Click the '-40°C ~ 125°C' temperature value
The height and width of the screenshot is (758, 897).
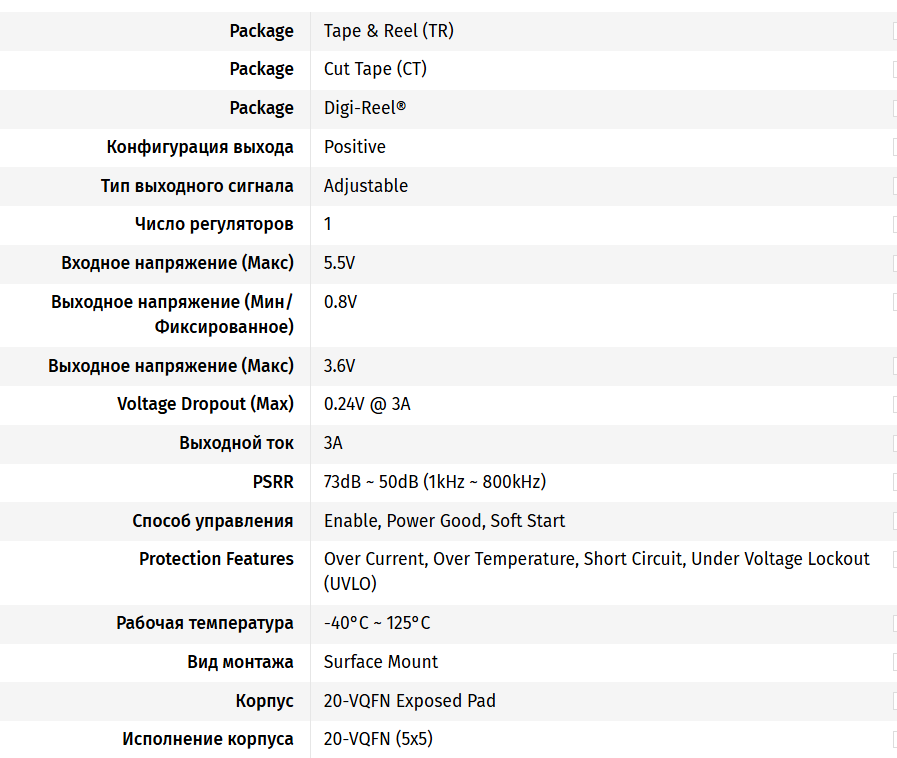pyautogui.click(x=377, y=623)
